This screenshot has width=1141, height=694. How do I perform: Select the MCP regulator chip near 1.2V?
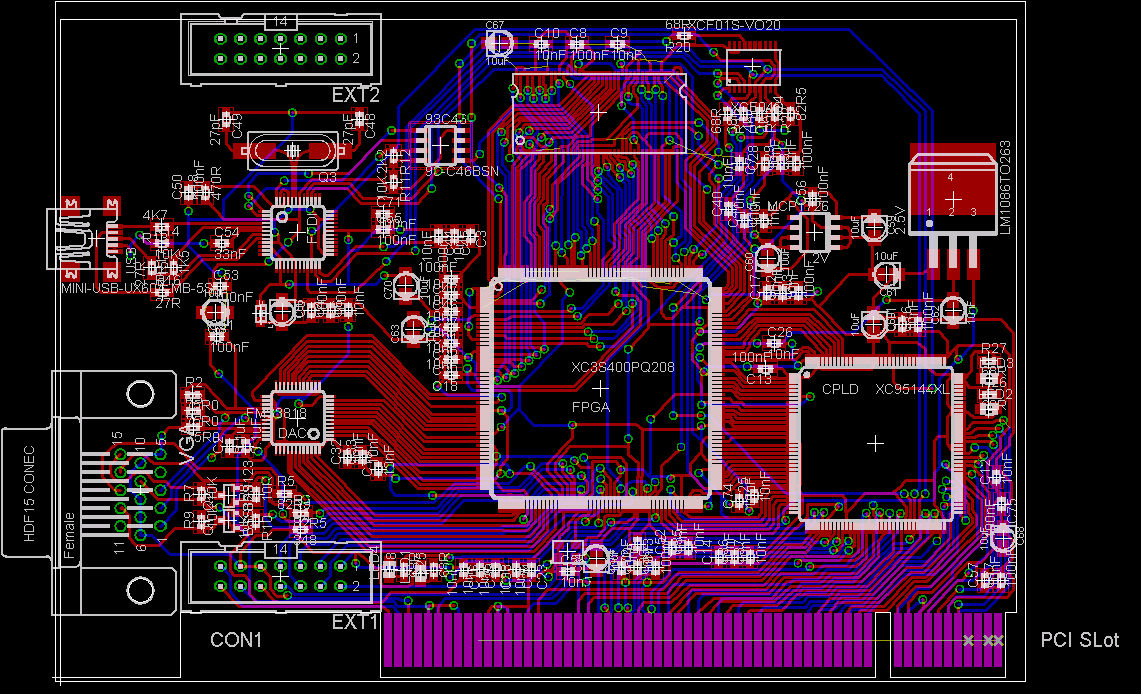814,232
